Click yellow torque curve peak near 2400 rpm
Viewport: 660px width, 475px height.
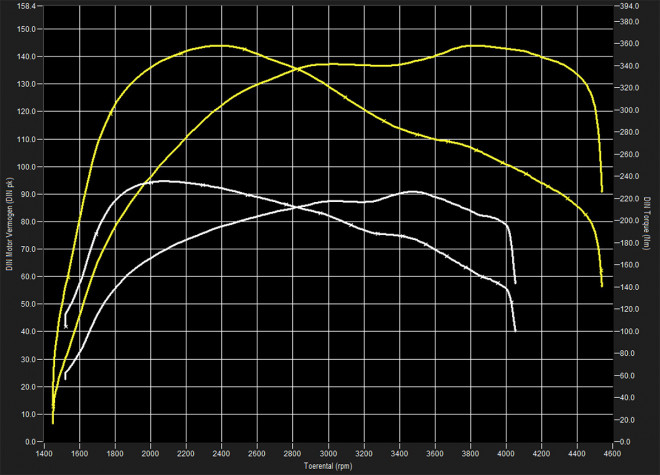[222, 45]
